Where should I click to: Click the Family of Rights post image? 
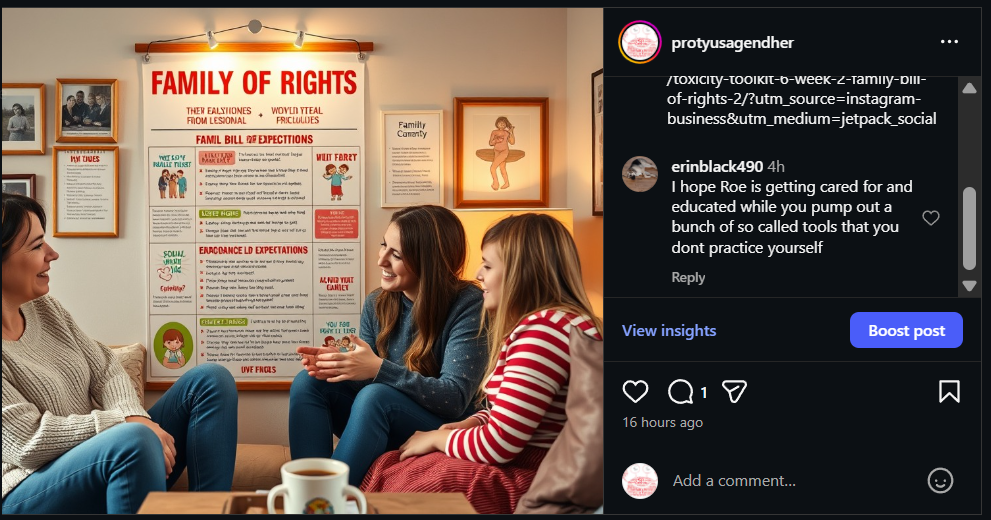pos(302,260)
